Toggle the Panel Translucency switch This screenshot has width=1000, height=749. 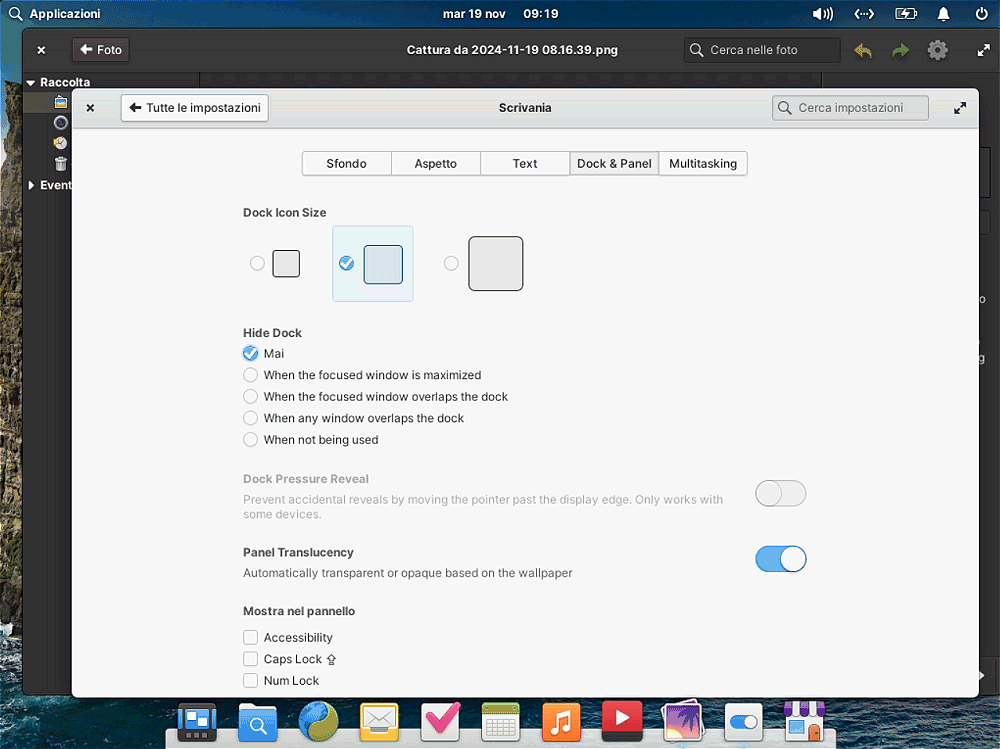point(781,559)
